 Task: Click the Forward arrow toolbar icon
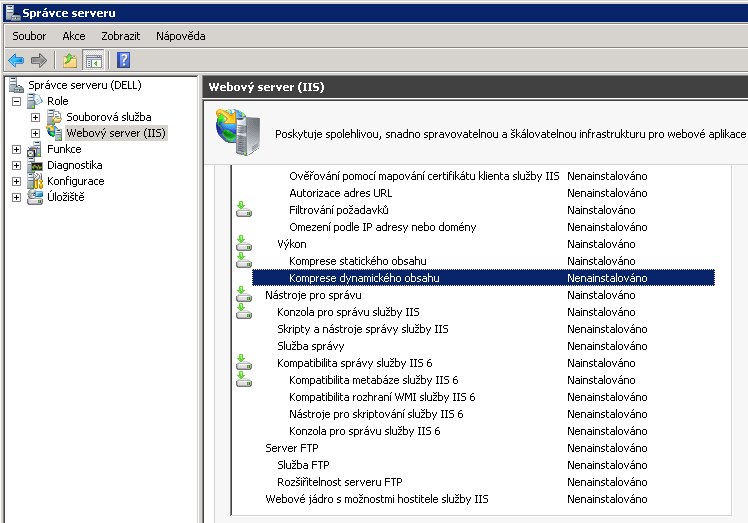[39, 60]
